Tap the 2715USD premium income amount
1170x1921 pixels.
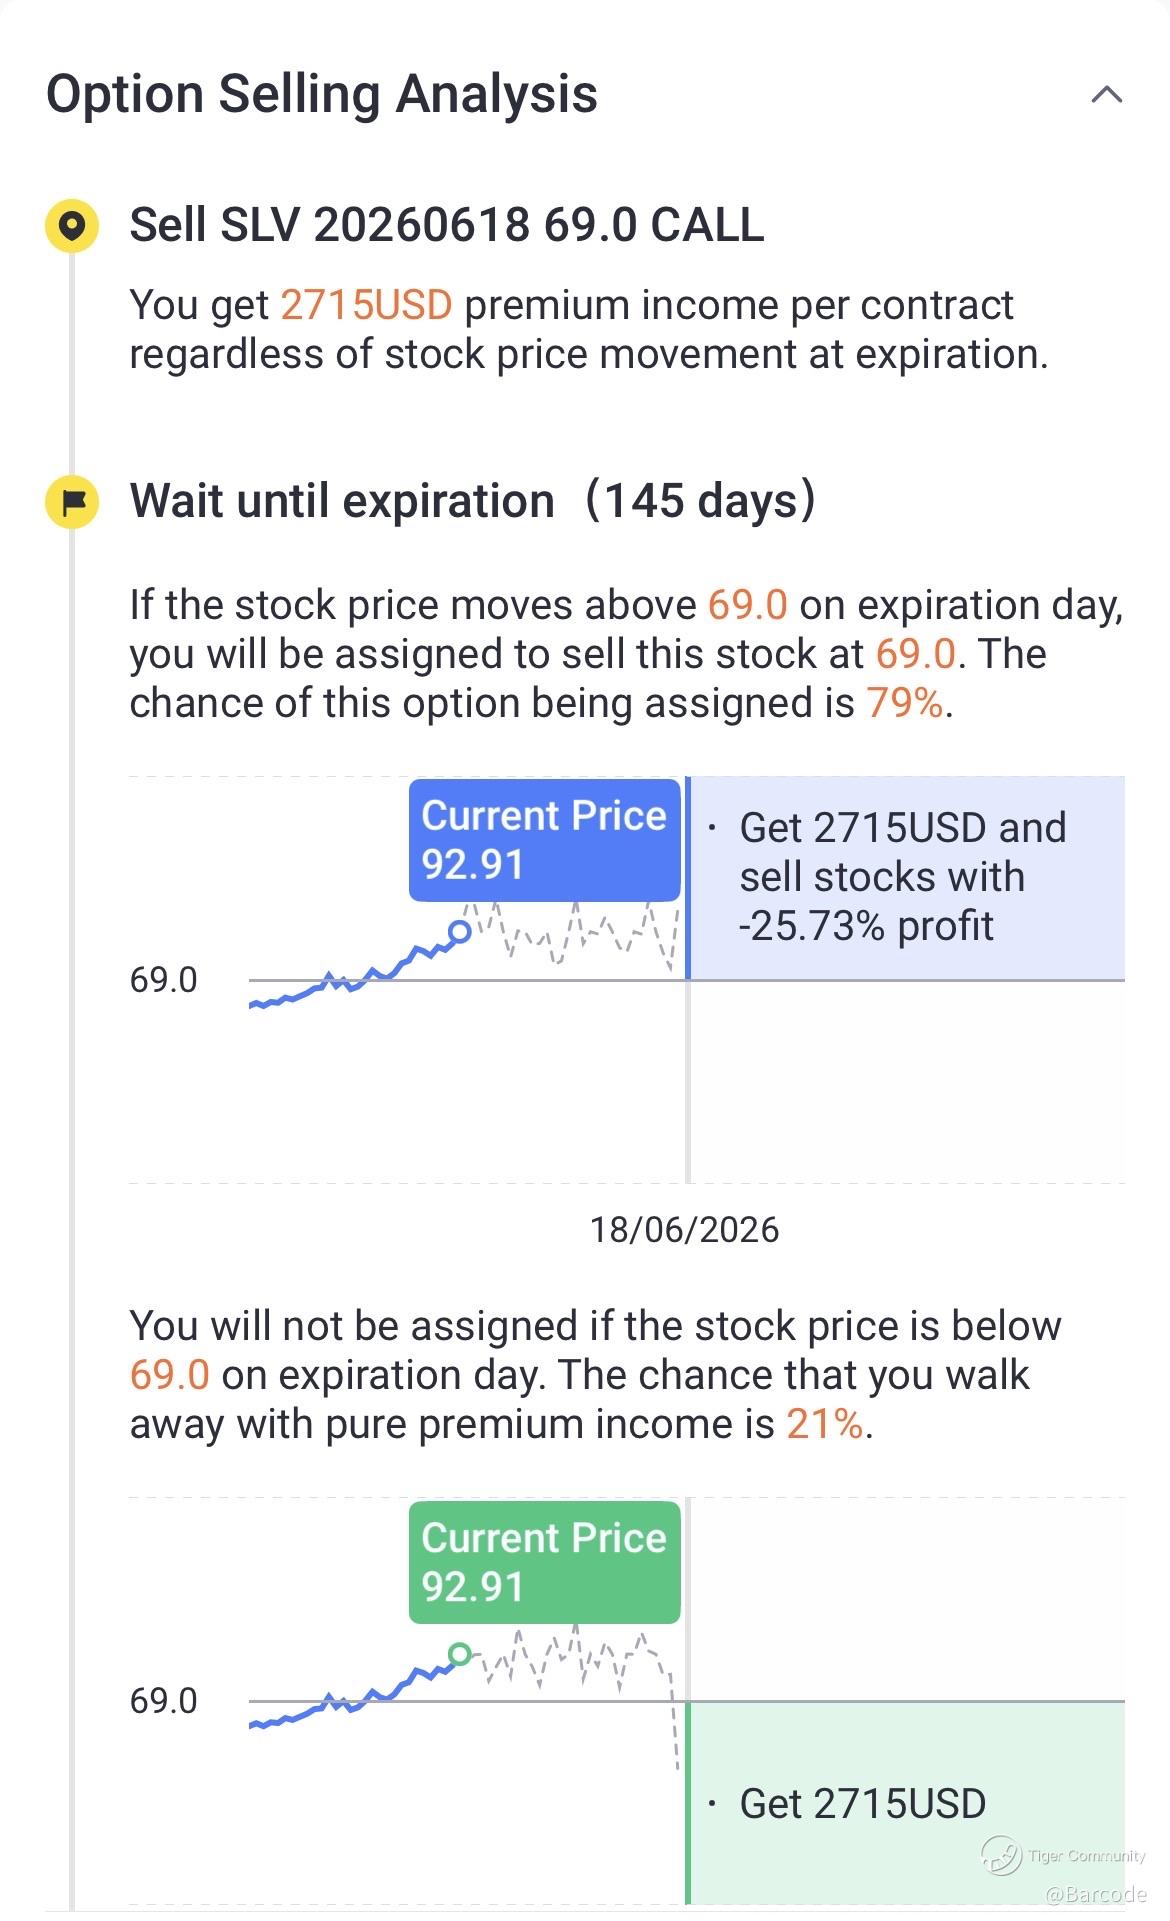[366, 305]
